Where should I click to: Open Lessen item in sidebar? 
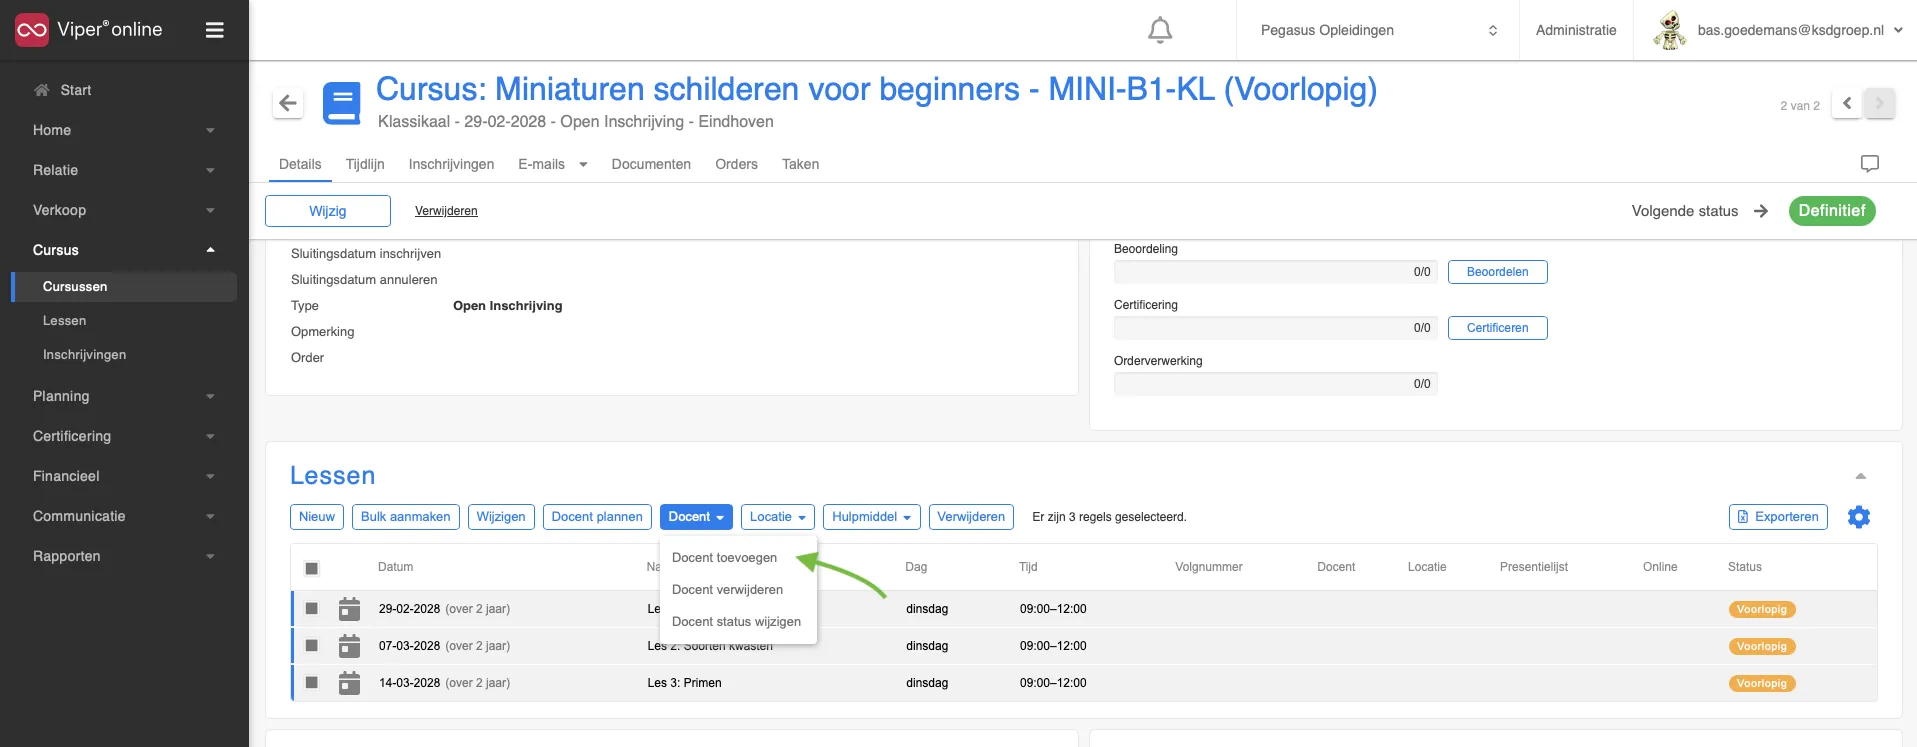[64, 321]
